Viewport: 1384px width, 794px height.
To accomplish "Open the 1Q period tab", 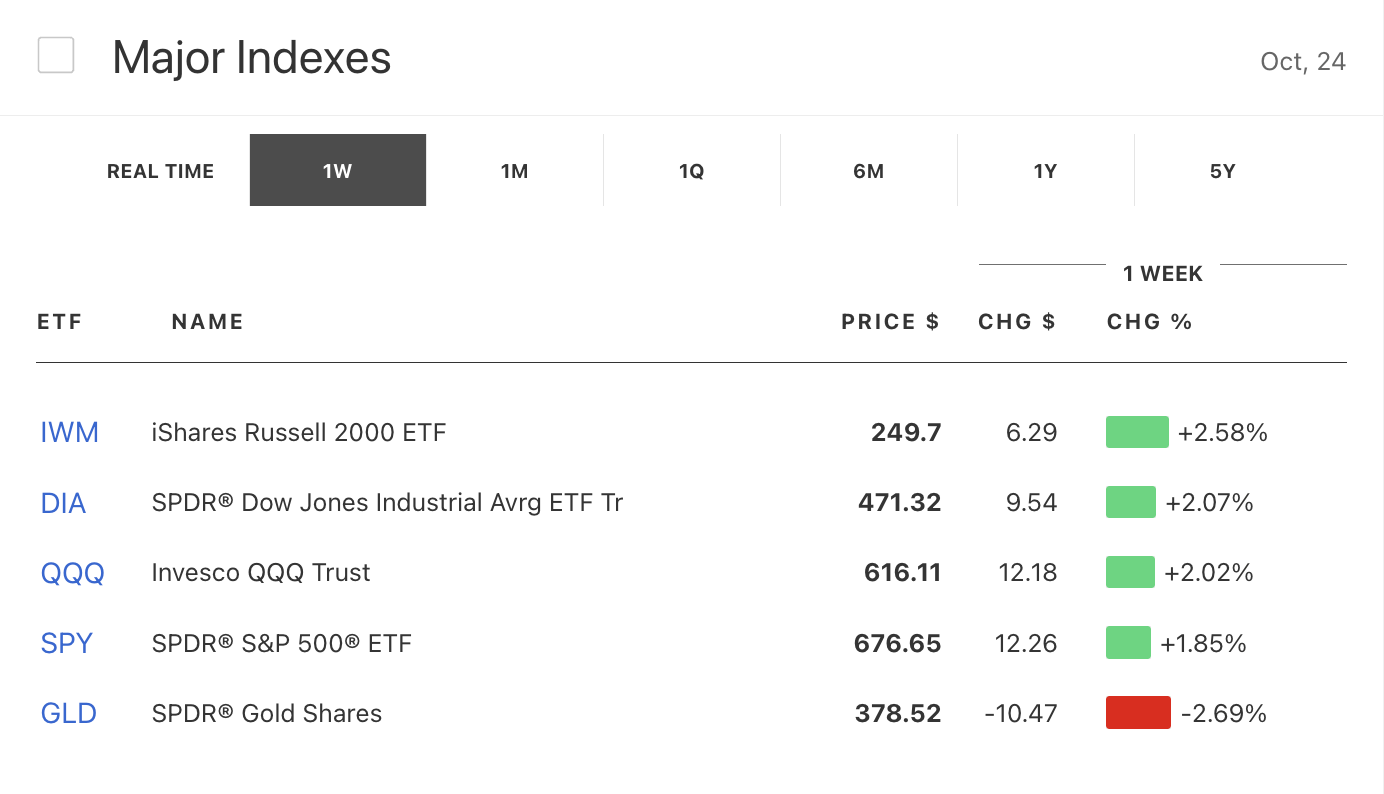I will point(692,171).
